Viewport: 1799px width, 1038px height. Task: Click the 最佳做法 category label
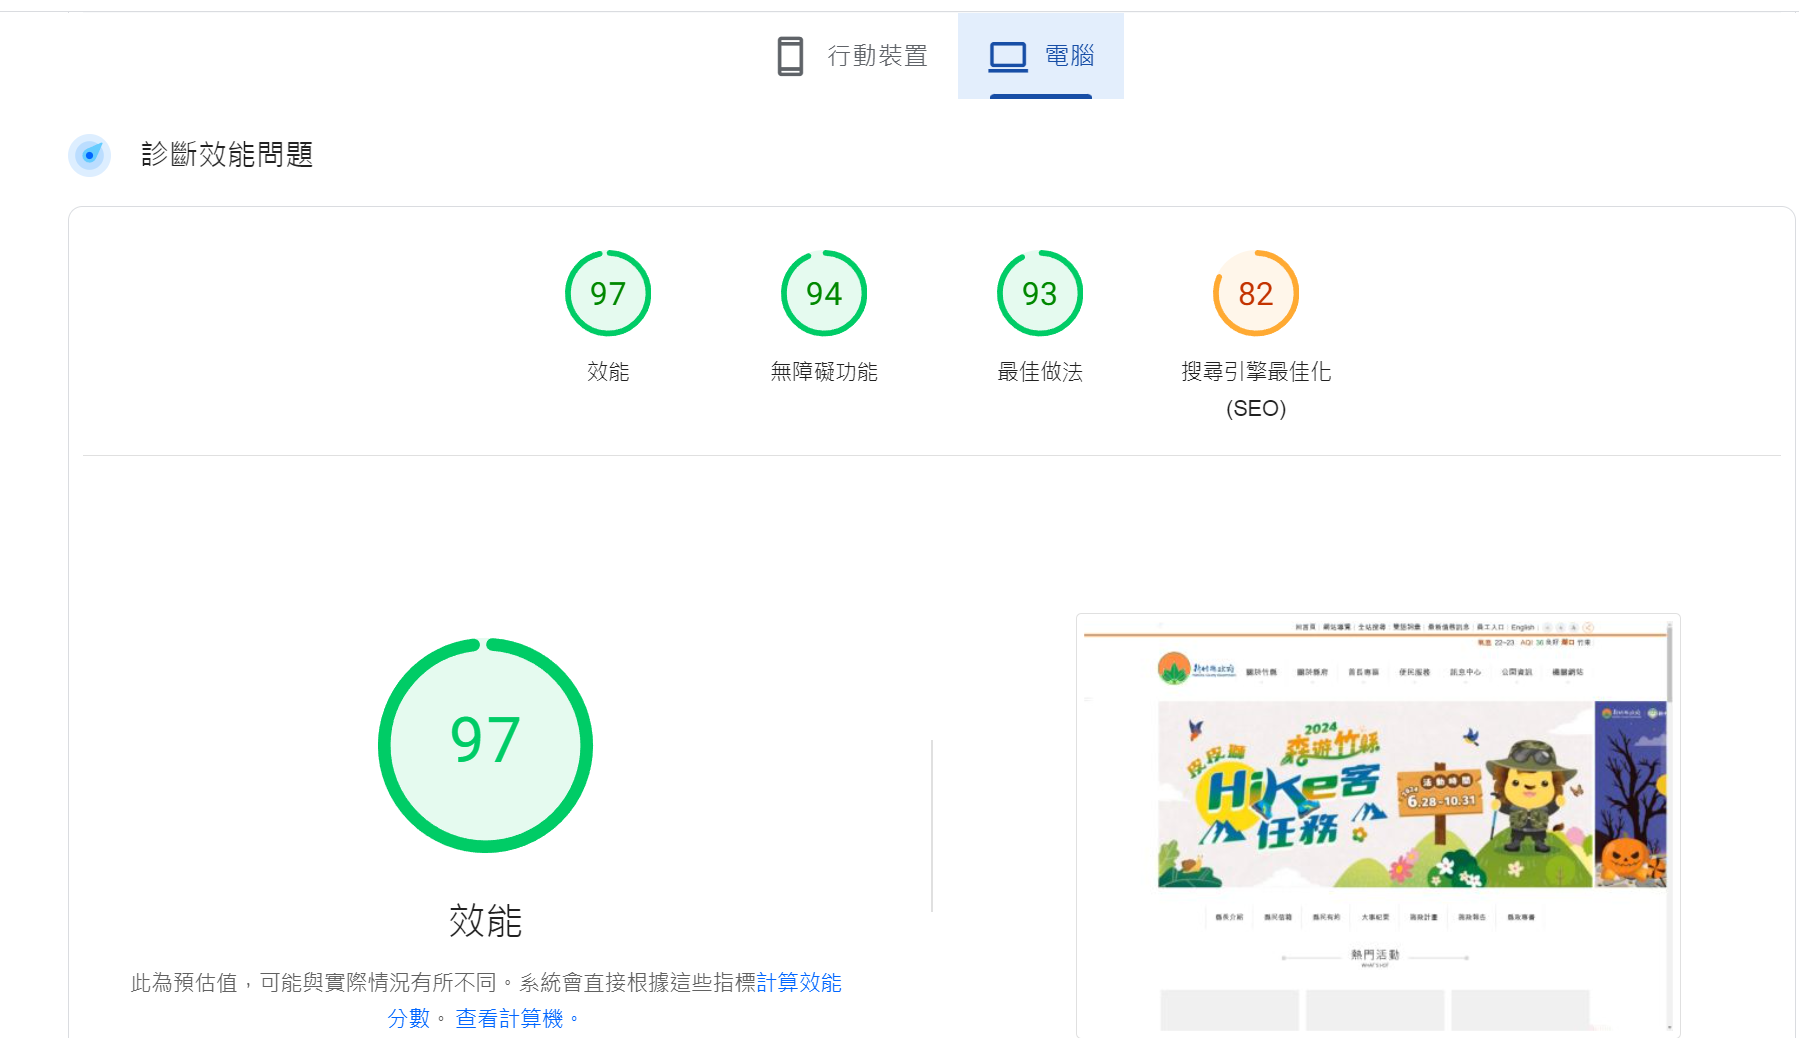coord(1039,372)
